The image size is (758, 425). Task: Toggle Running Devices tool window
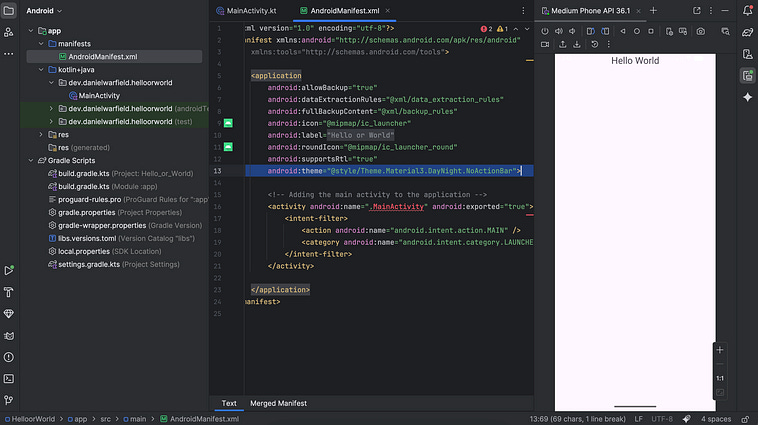coord(747,75)
